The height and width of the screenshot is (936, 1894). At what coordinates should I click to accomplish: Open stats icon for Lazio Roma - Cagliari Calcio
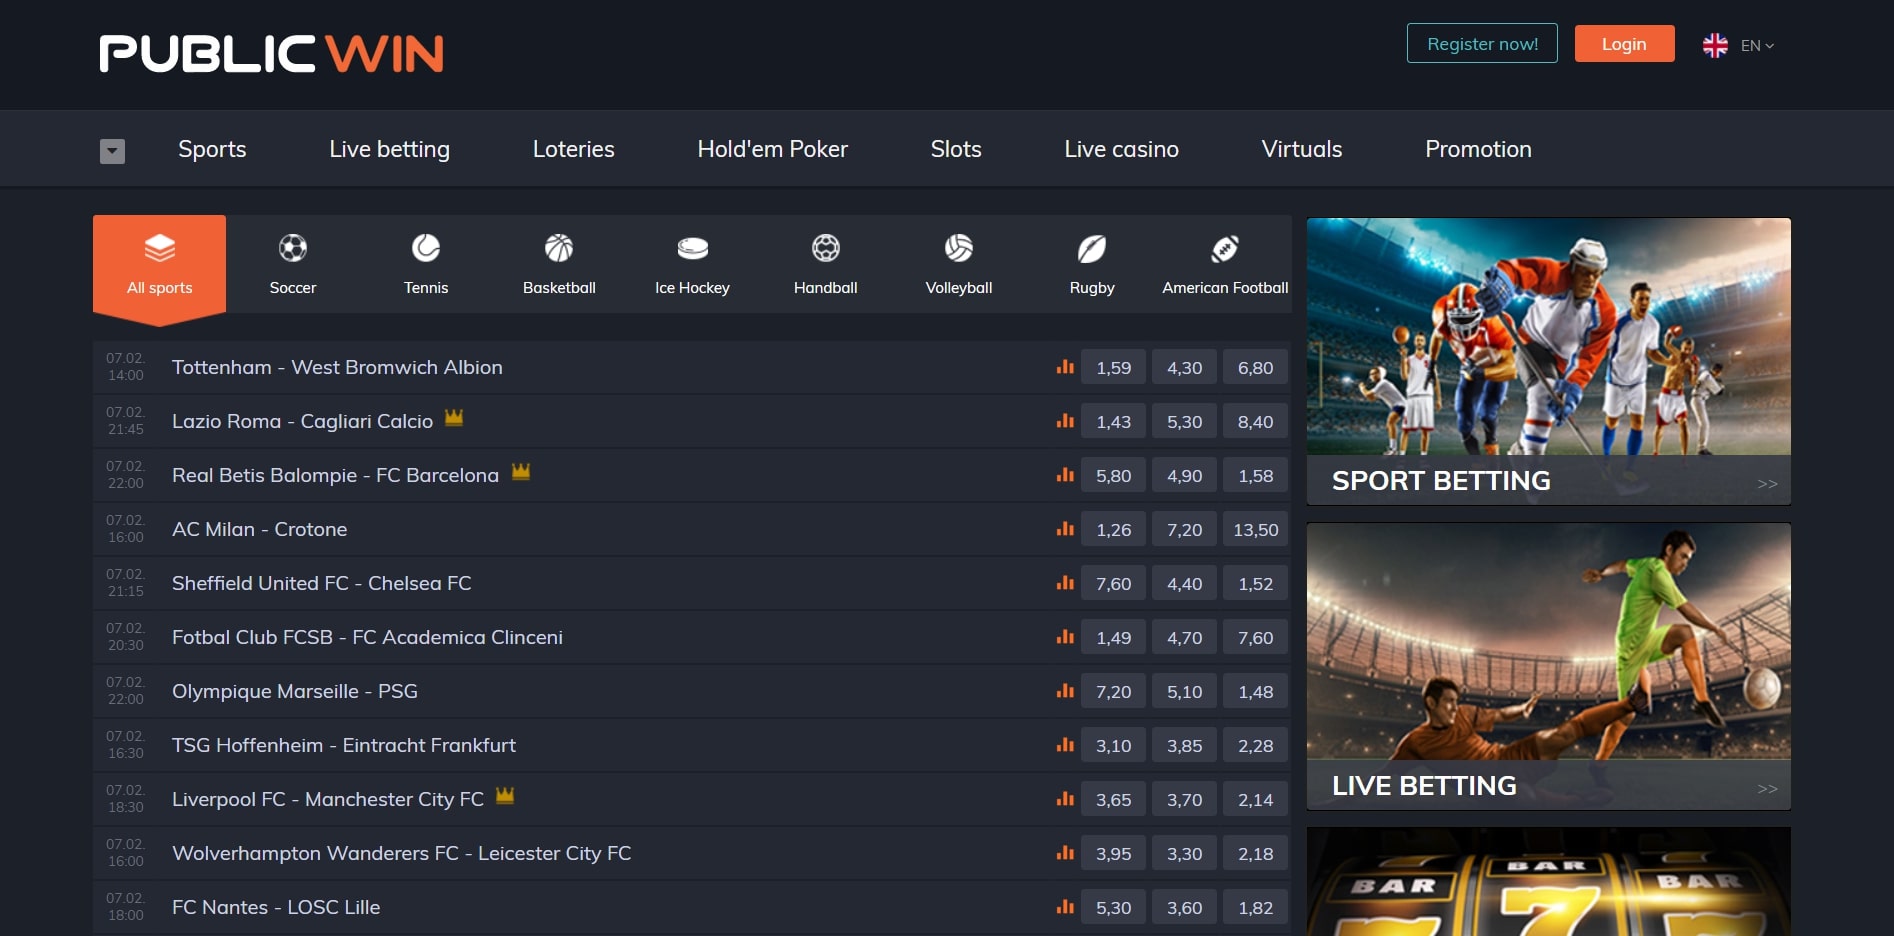(x=1065, y=421)
